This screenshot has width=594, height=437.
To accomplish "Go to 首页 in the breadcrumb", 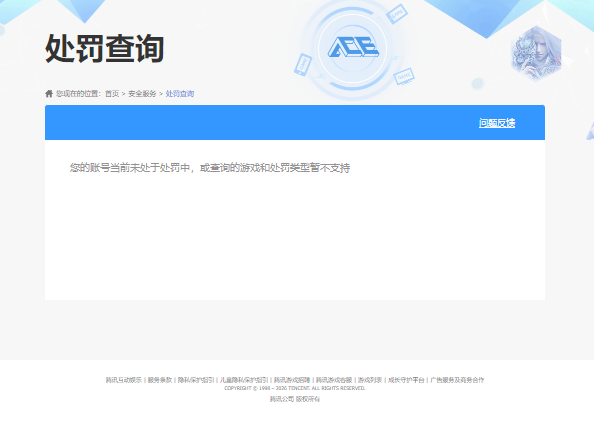I will click(x=112, y=94).
